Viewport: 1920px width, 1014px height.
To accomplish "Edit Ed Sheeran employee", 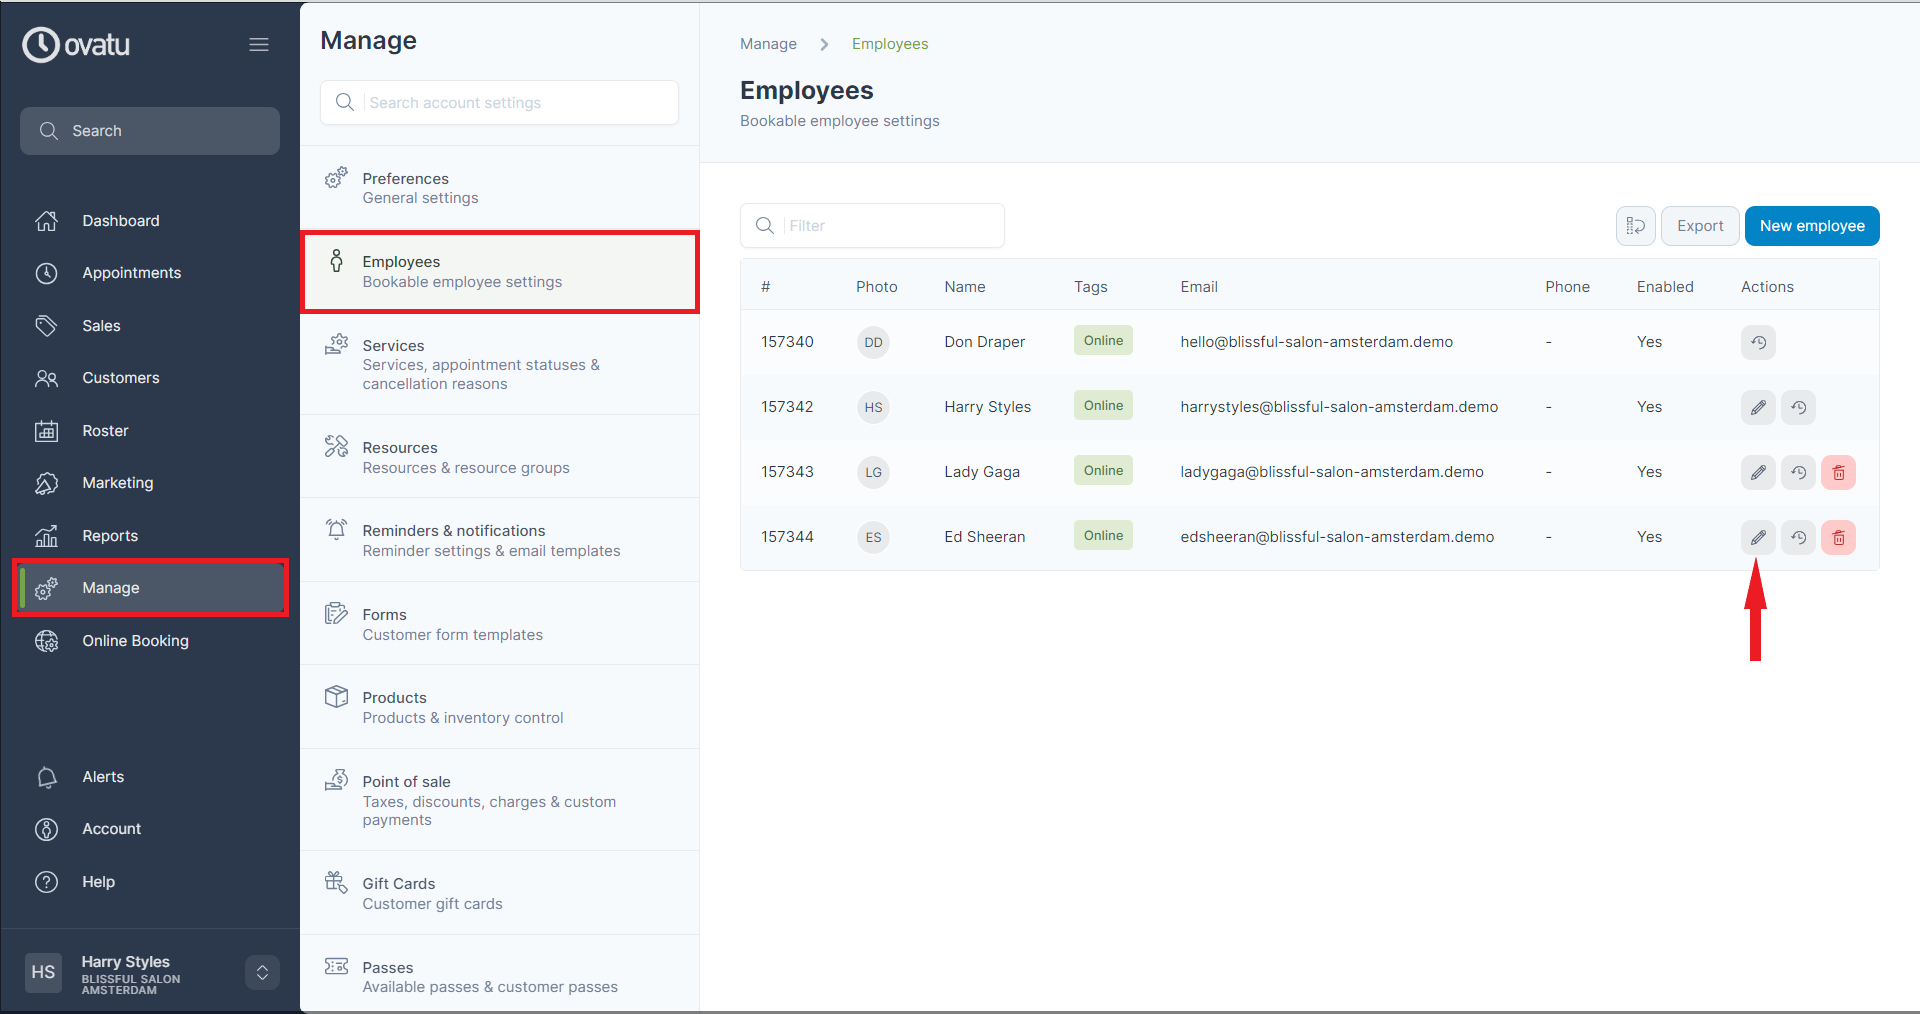I will (x=1758, y=537).
